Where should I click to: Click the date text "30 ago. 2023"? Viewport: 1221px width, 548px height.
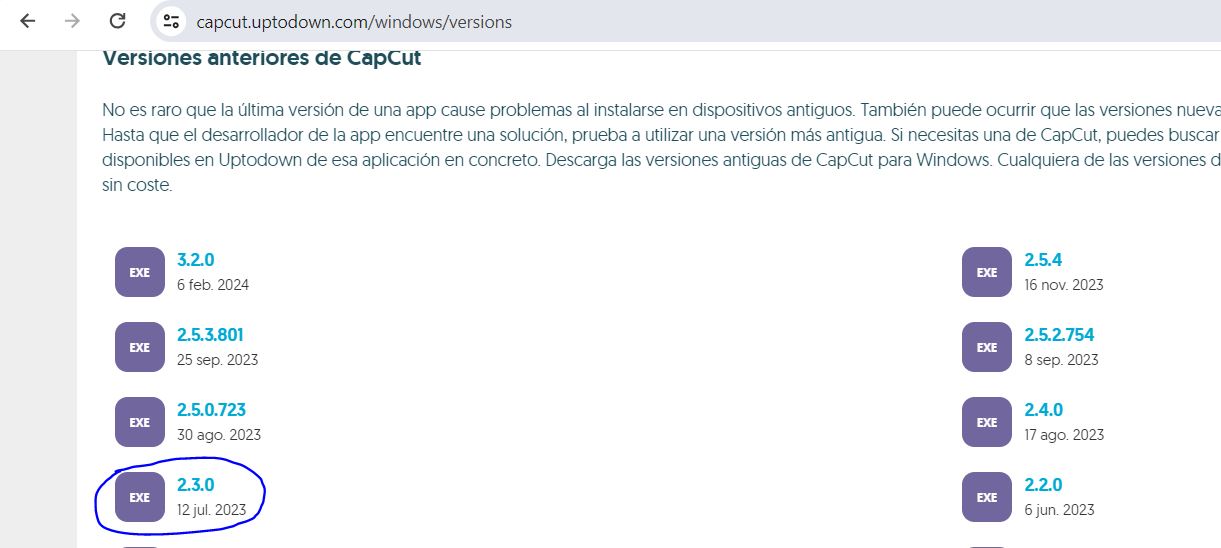(219, 435)
